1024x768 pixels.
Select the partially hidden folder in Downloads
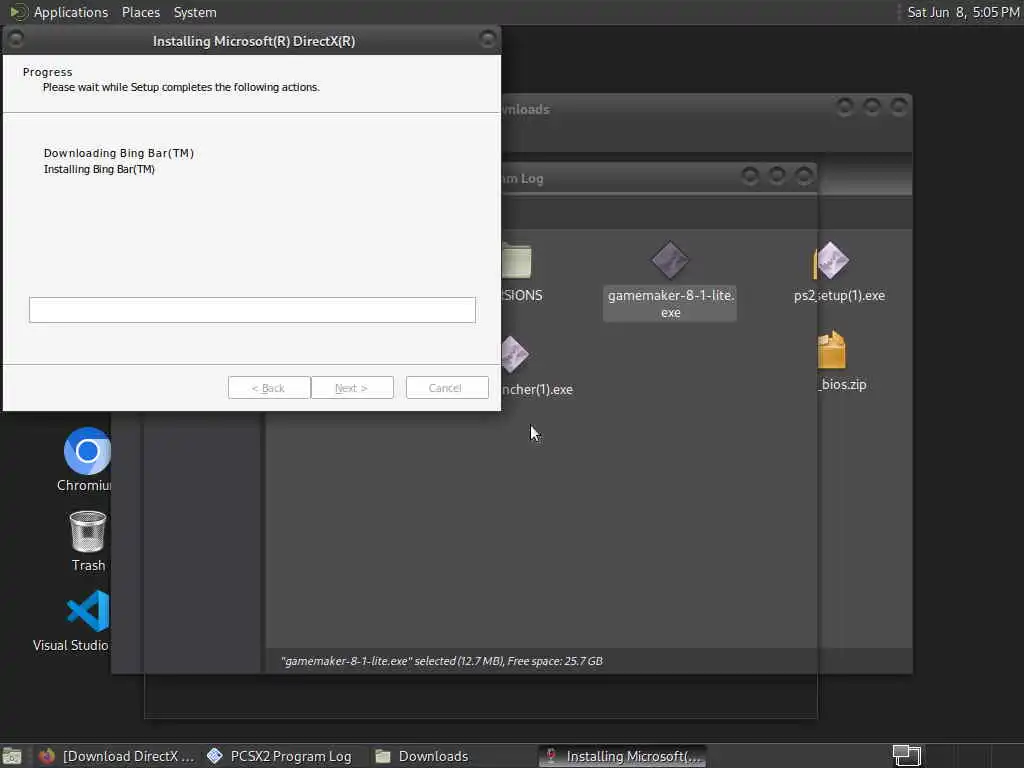pyautogui.click(x=517, y=261)
